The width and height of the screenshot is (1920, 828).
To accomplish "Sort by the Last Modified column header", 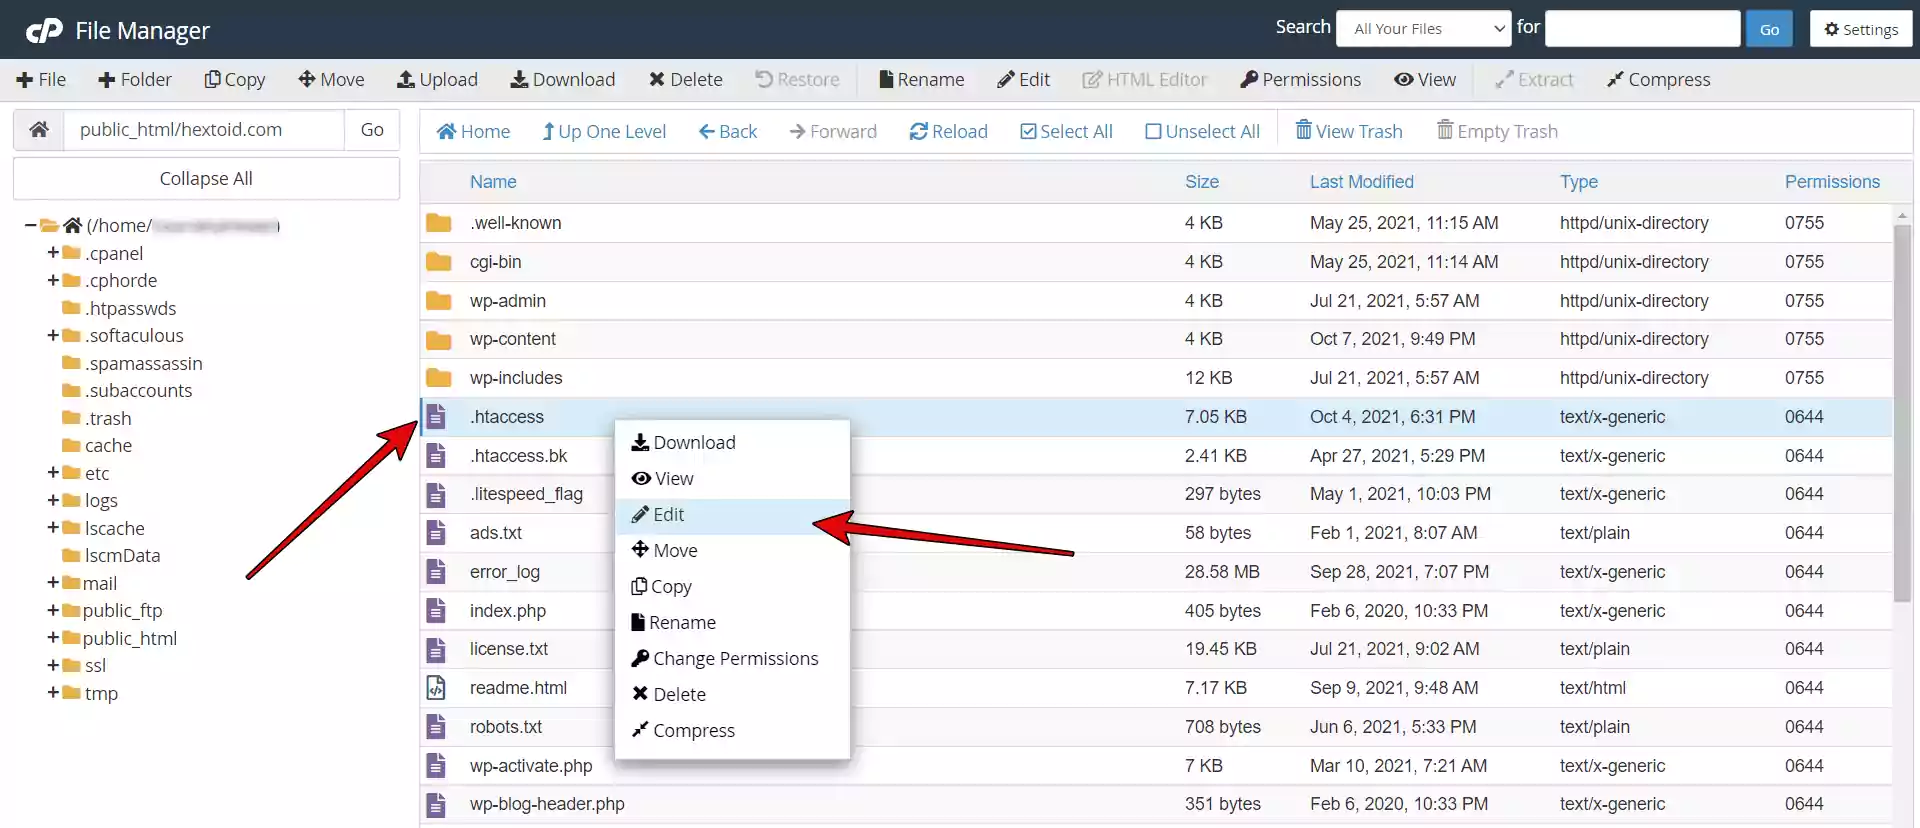I will pyautogui.click(x=1362, y=182).
